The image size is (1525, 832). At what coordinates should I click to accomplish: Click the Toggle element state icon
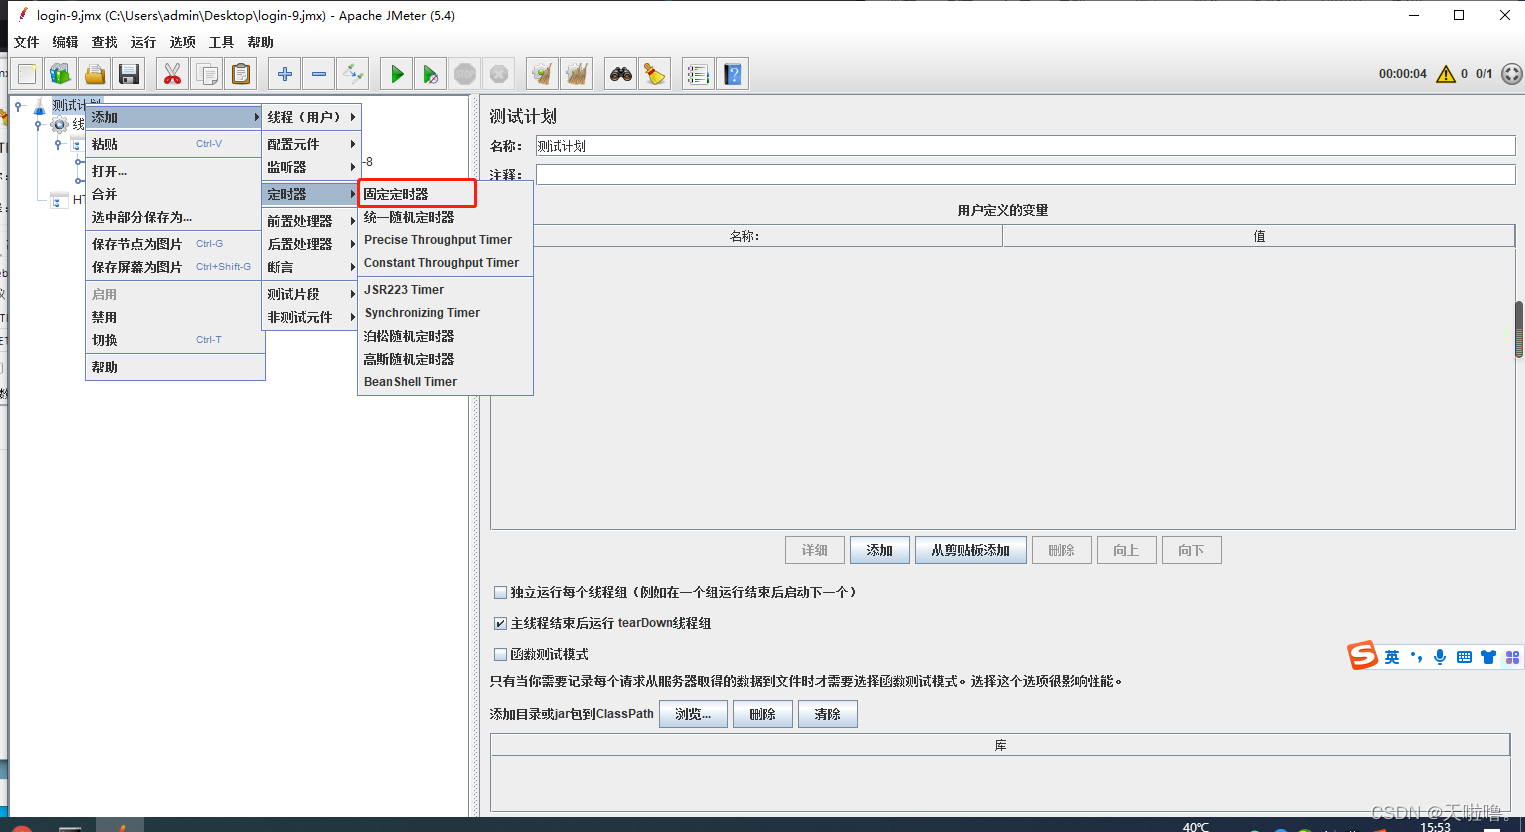tap(353, 74)
